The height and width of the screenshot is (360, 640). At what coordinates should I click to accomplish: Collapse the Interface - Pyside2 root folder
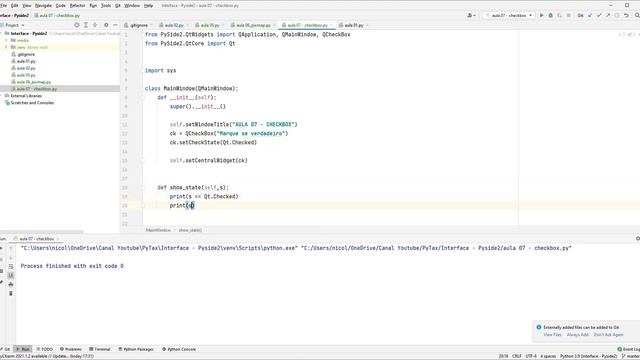point(2,33)
